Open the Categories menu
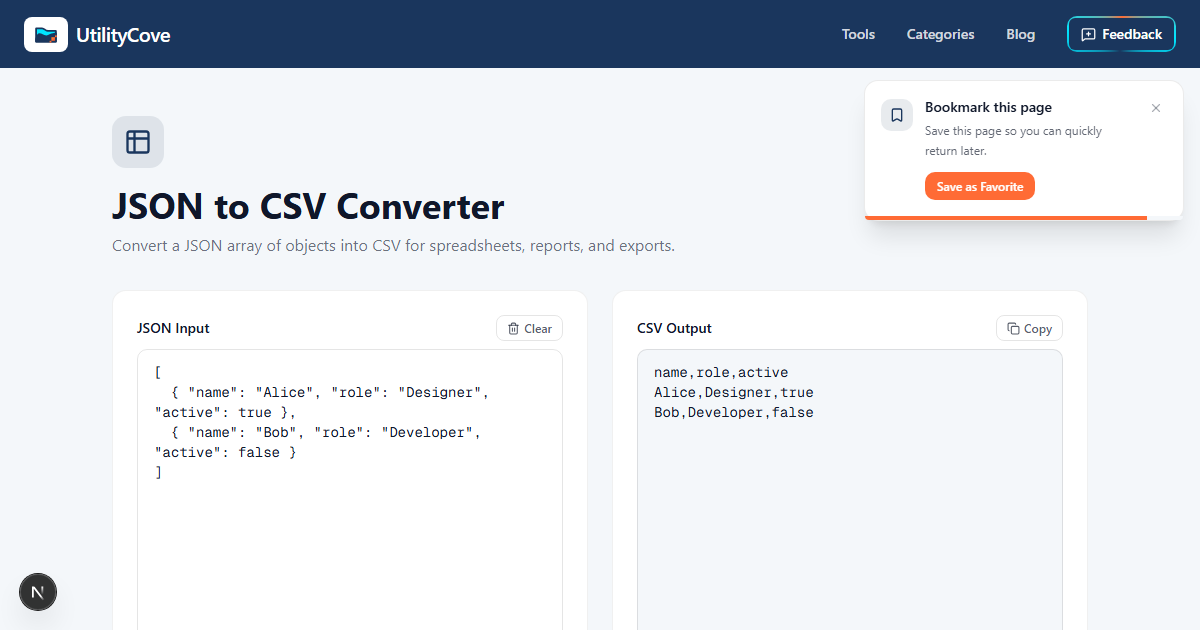Image resolution: width=1200 pixels, height=630 pixels. [940, 34]
